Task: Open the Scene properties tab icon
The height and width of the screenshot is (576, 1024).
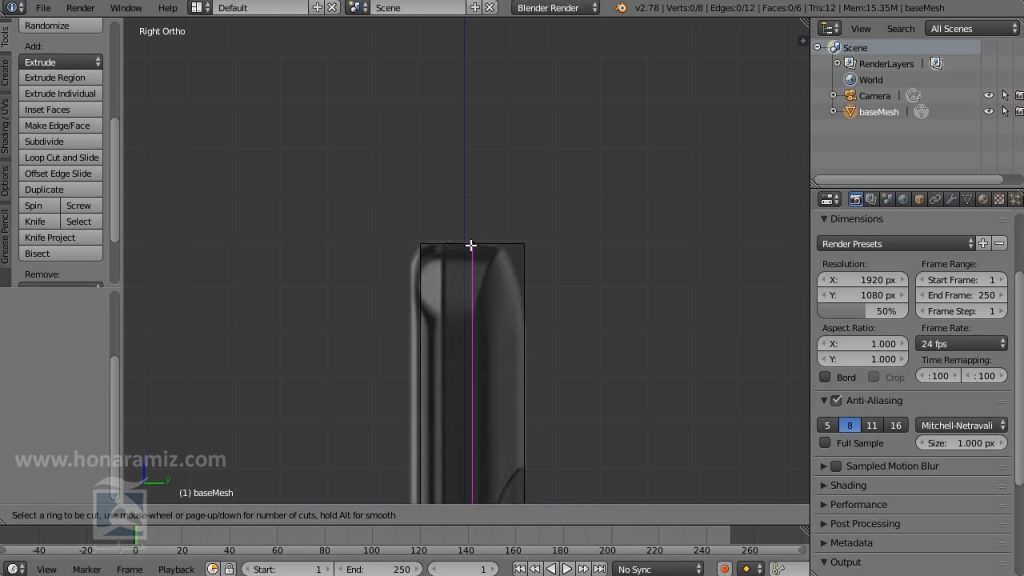Action: tap(887, 199)
